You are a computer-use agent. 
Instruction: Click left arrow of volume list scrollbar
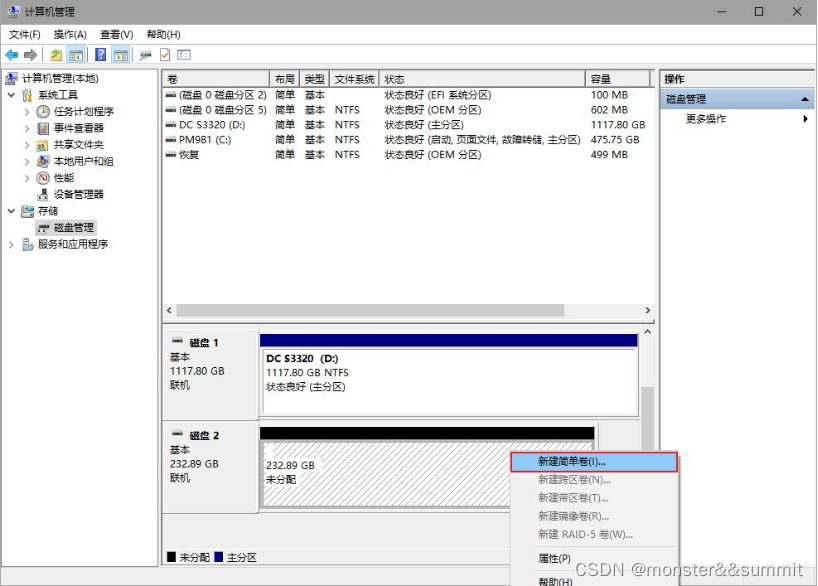(x=170, y=310)
